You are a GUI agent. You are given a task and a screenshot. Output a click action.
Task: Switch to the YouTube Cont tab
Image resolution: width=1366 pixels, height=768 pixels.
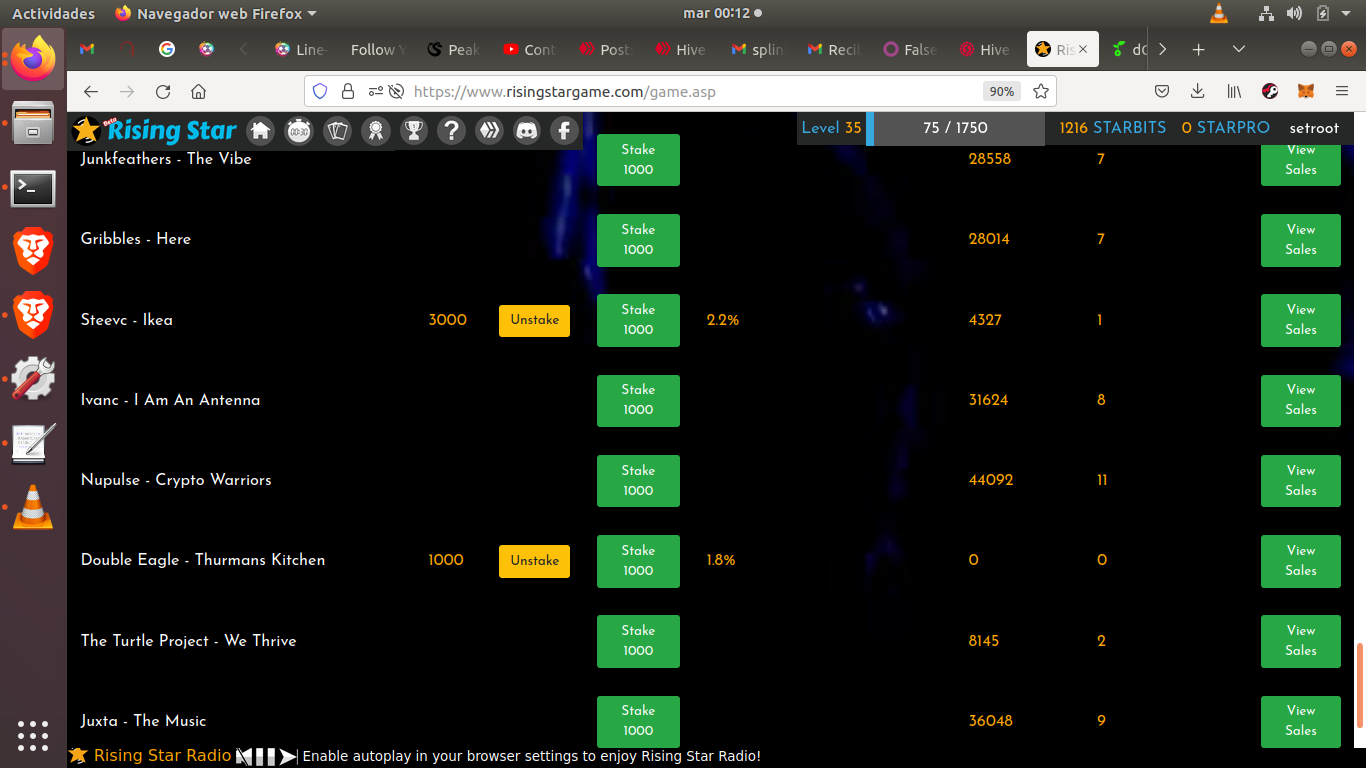coord(531,49)
